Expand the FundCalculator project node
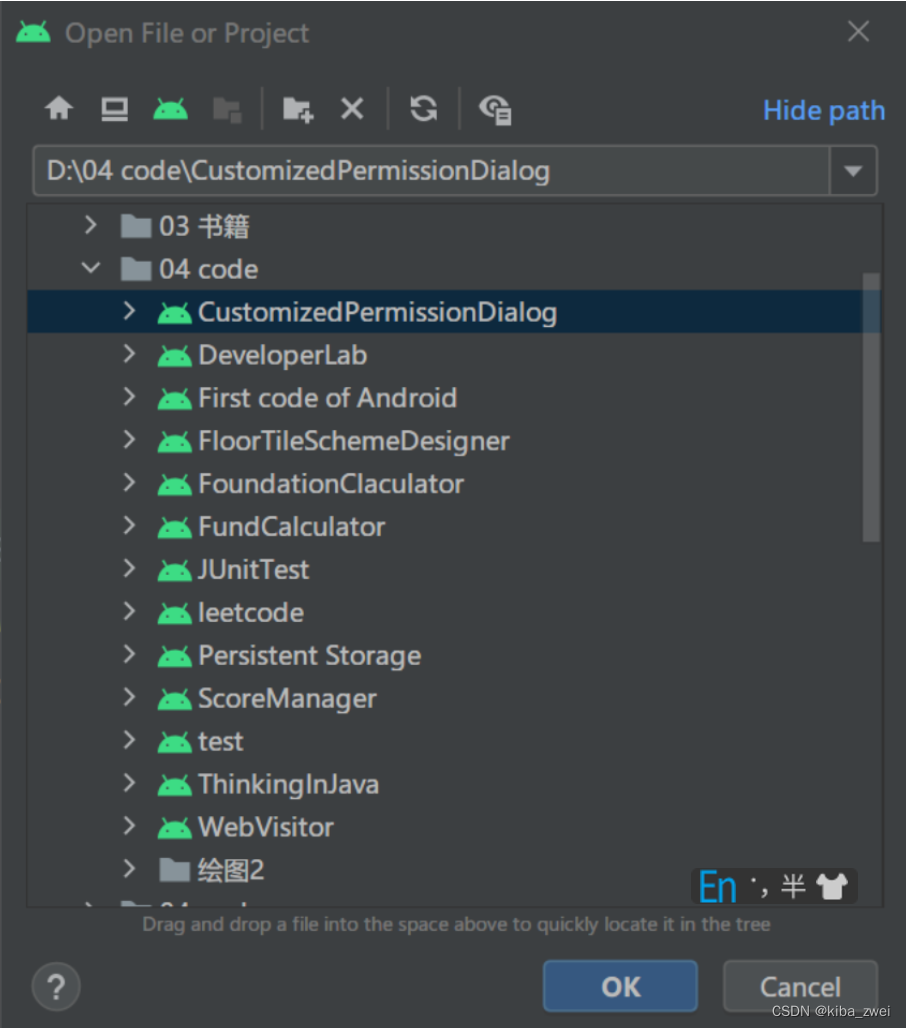 click(129, 526)
